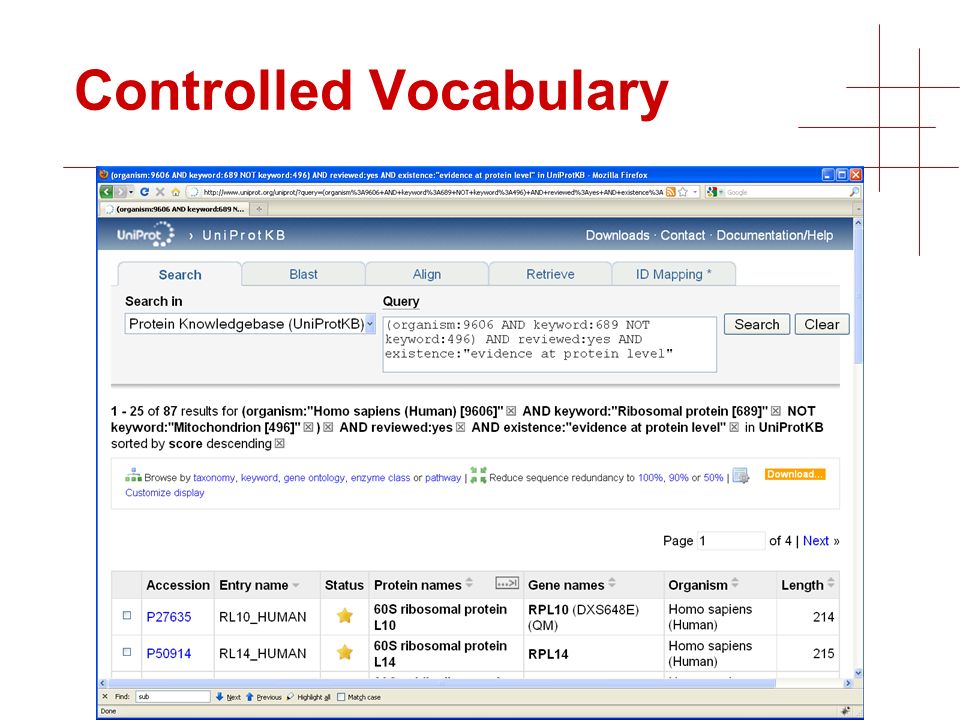Click the Query text box
The image size is (960, 720).
pos(549,344)
